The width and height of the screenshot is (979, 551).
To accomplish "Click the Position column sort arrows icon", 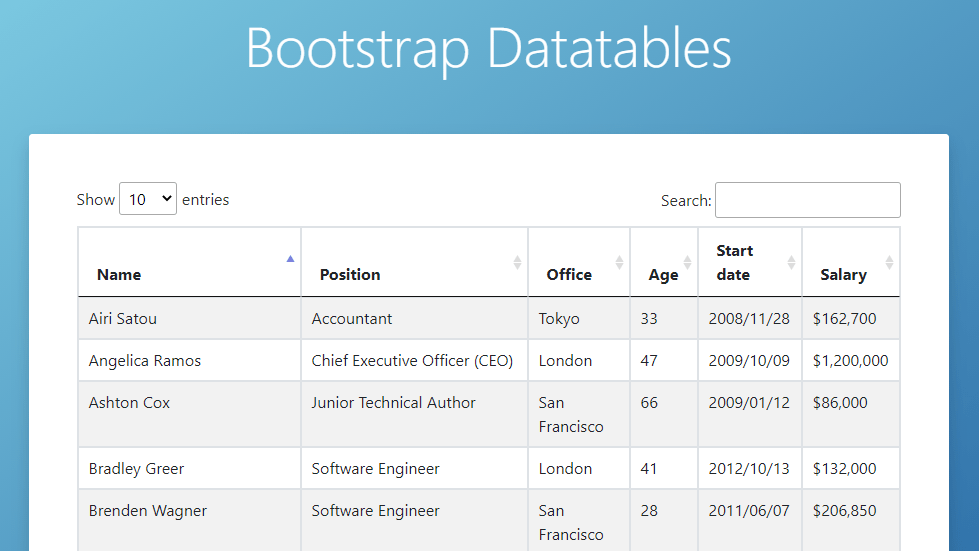I will click(517, 262).
